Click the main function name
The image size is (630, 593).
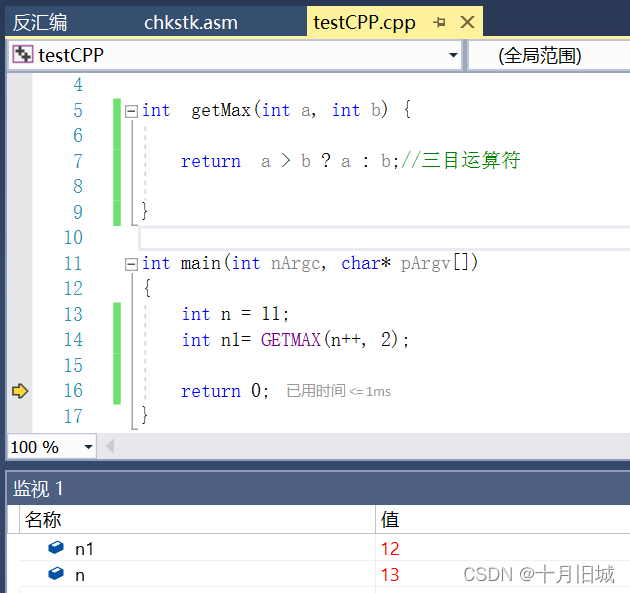click(x=201, y=264)
